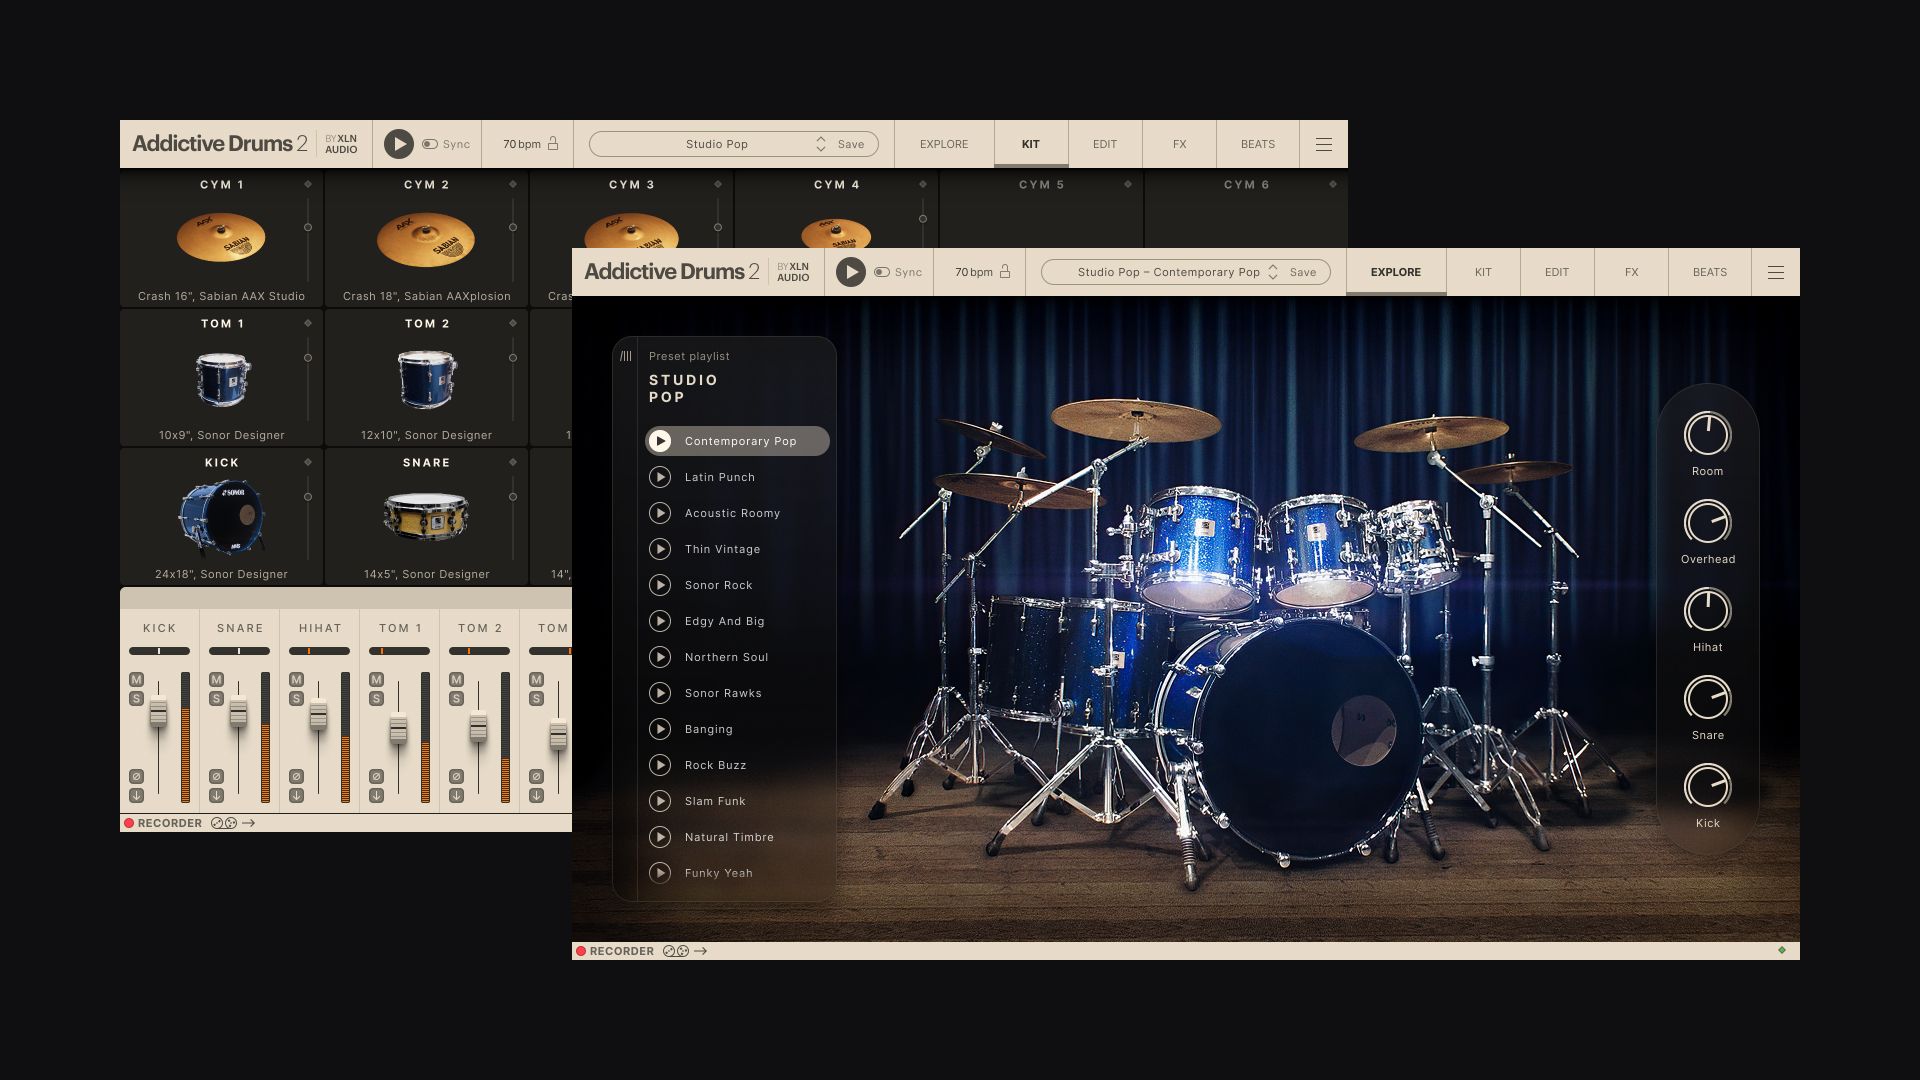Viewport: 1920px width, 1080px height.
Task: Click the Overhead knob icon
Action: [1706, 521]
